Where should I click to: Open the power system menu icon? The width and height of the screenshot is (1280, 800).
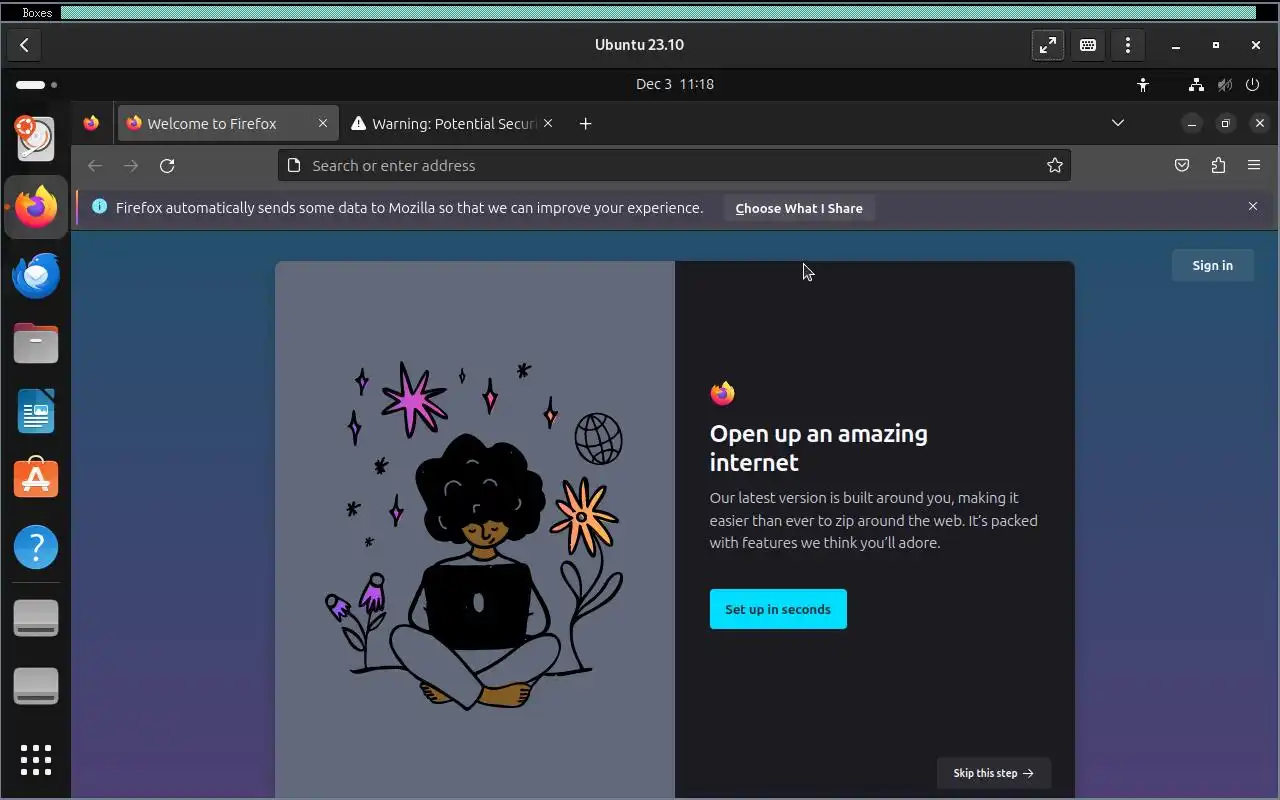pyautogui.click(x=1253, y=85)
